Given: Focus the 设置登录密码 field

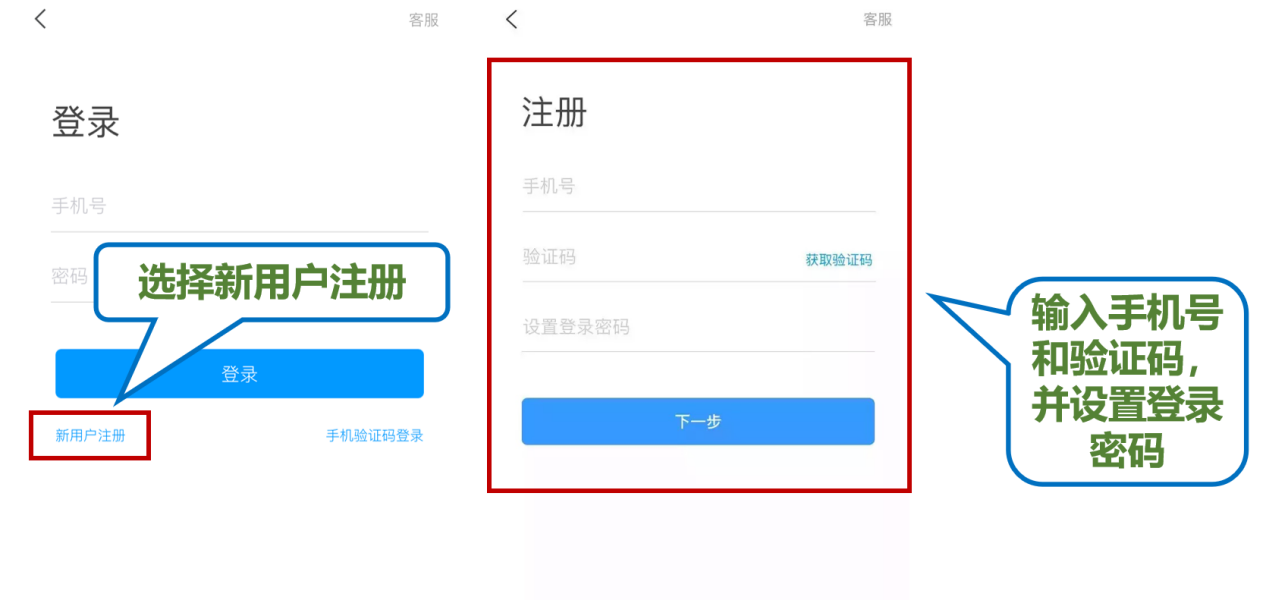Looking at the screenshot, I should (x=698, y=327).
